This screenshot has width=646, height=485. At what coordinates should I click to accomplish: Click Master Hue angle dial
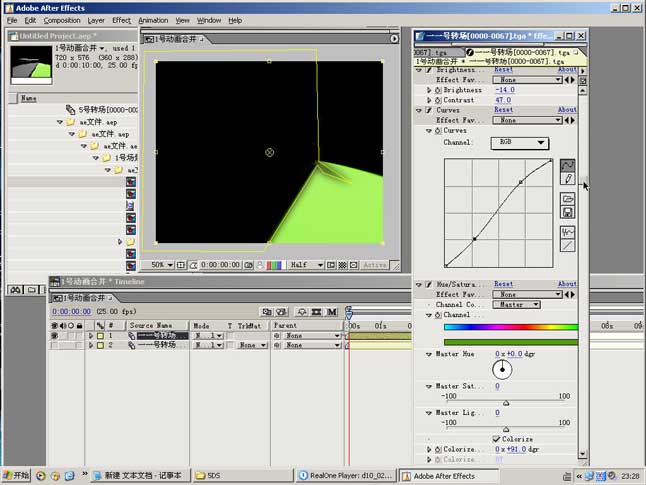(502, 369)
